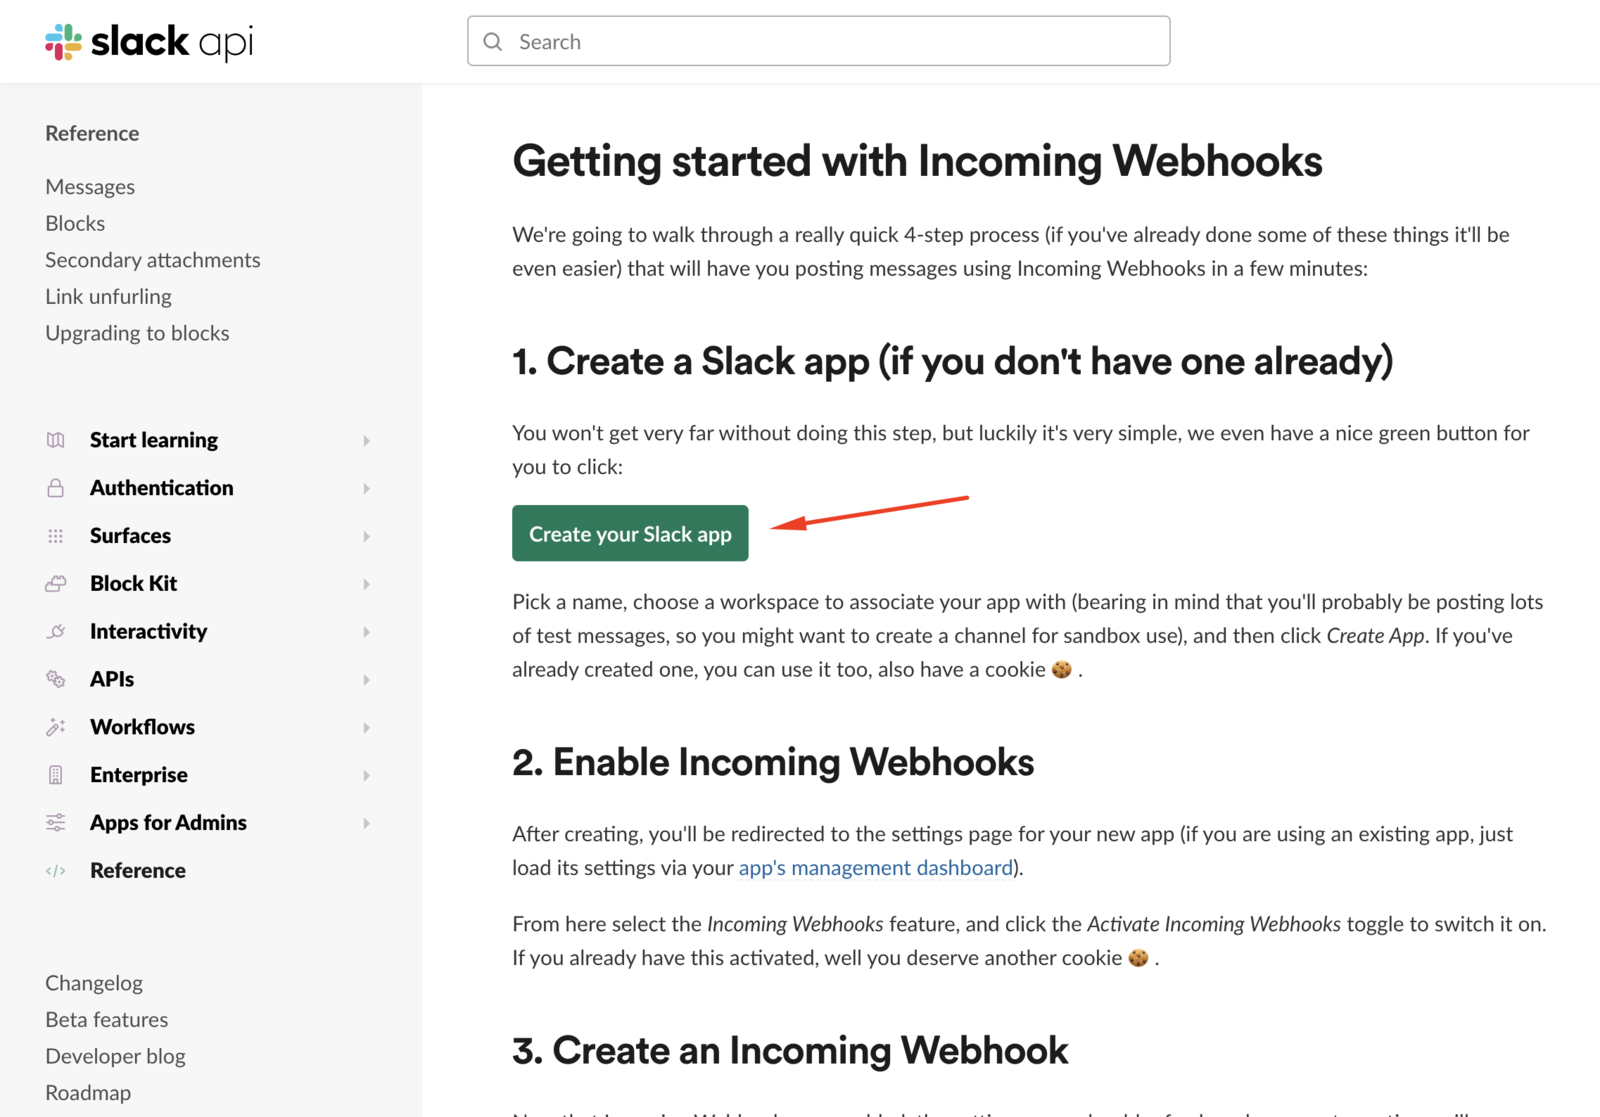Click the building icon beside Enterprise
This screenshot has height=1117, width=1600.
click(56, 775)
